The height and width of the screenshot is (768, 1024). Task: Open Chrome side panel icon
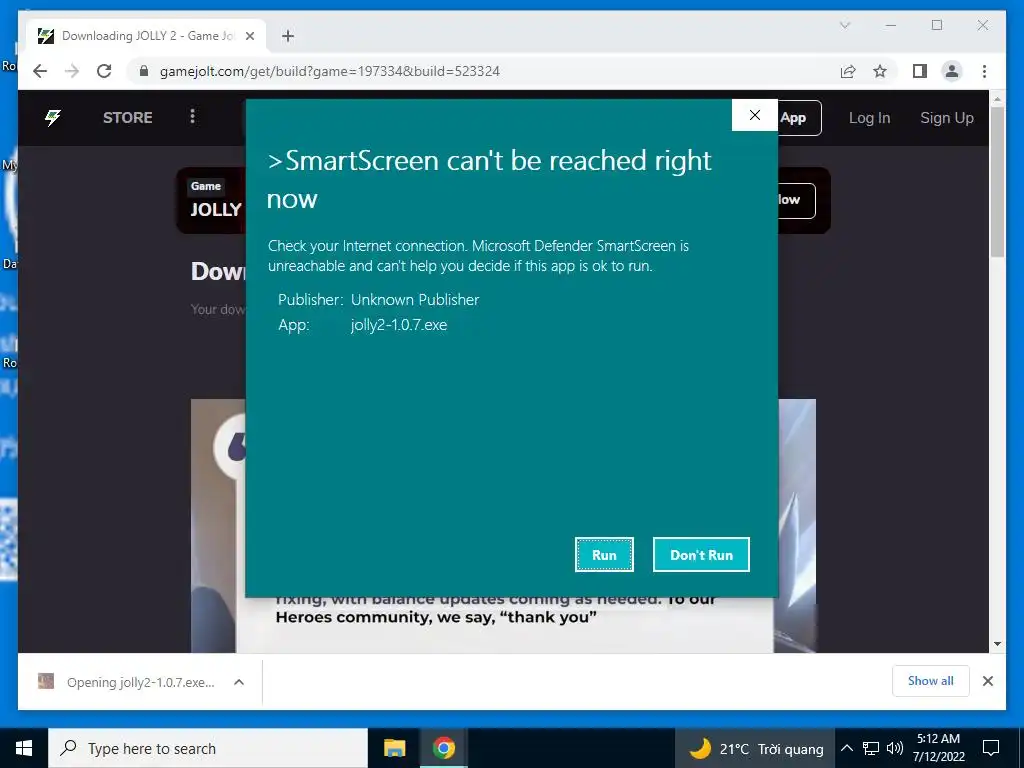(x=920, y=71)
